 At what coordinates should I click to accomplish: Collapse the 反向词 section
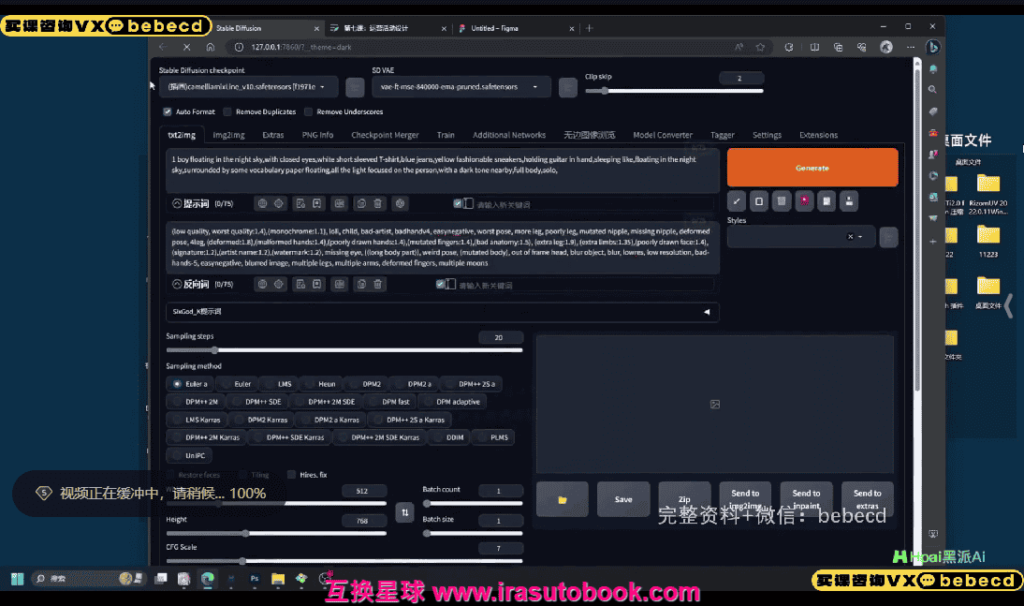[177, 284]
